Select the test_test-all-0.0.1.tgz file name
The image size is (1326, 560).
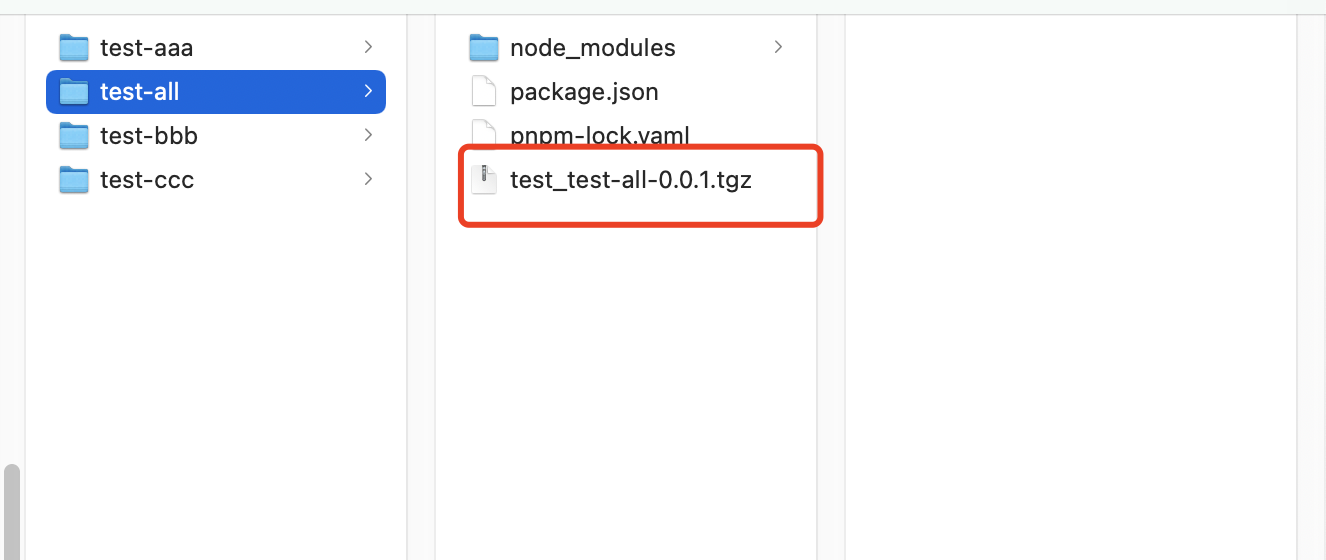(x=630, y=180)
